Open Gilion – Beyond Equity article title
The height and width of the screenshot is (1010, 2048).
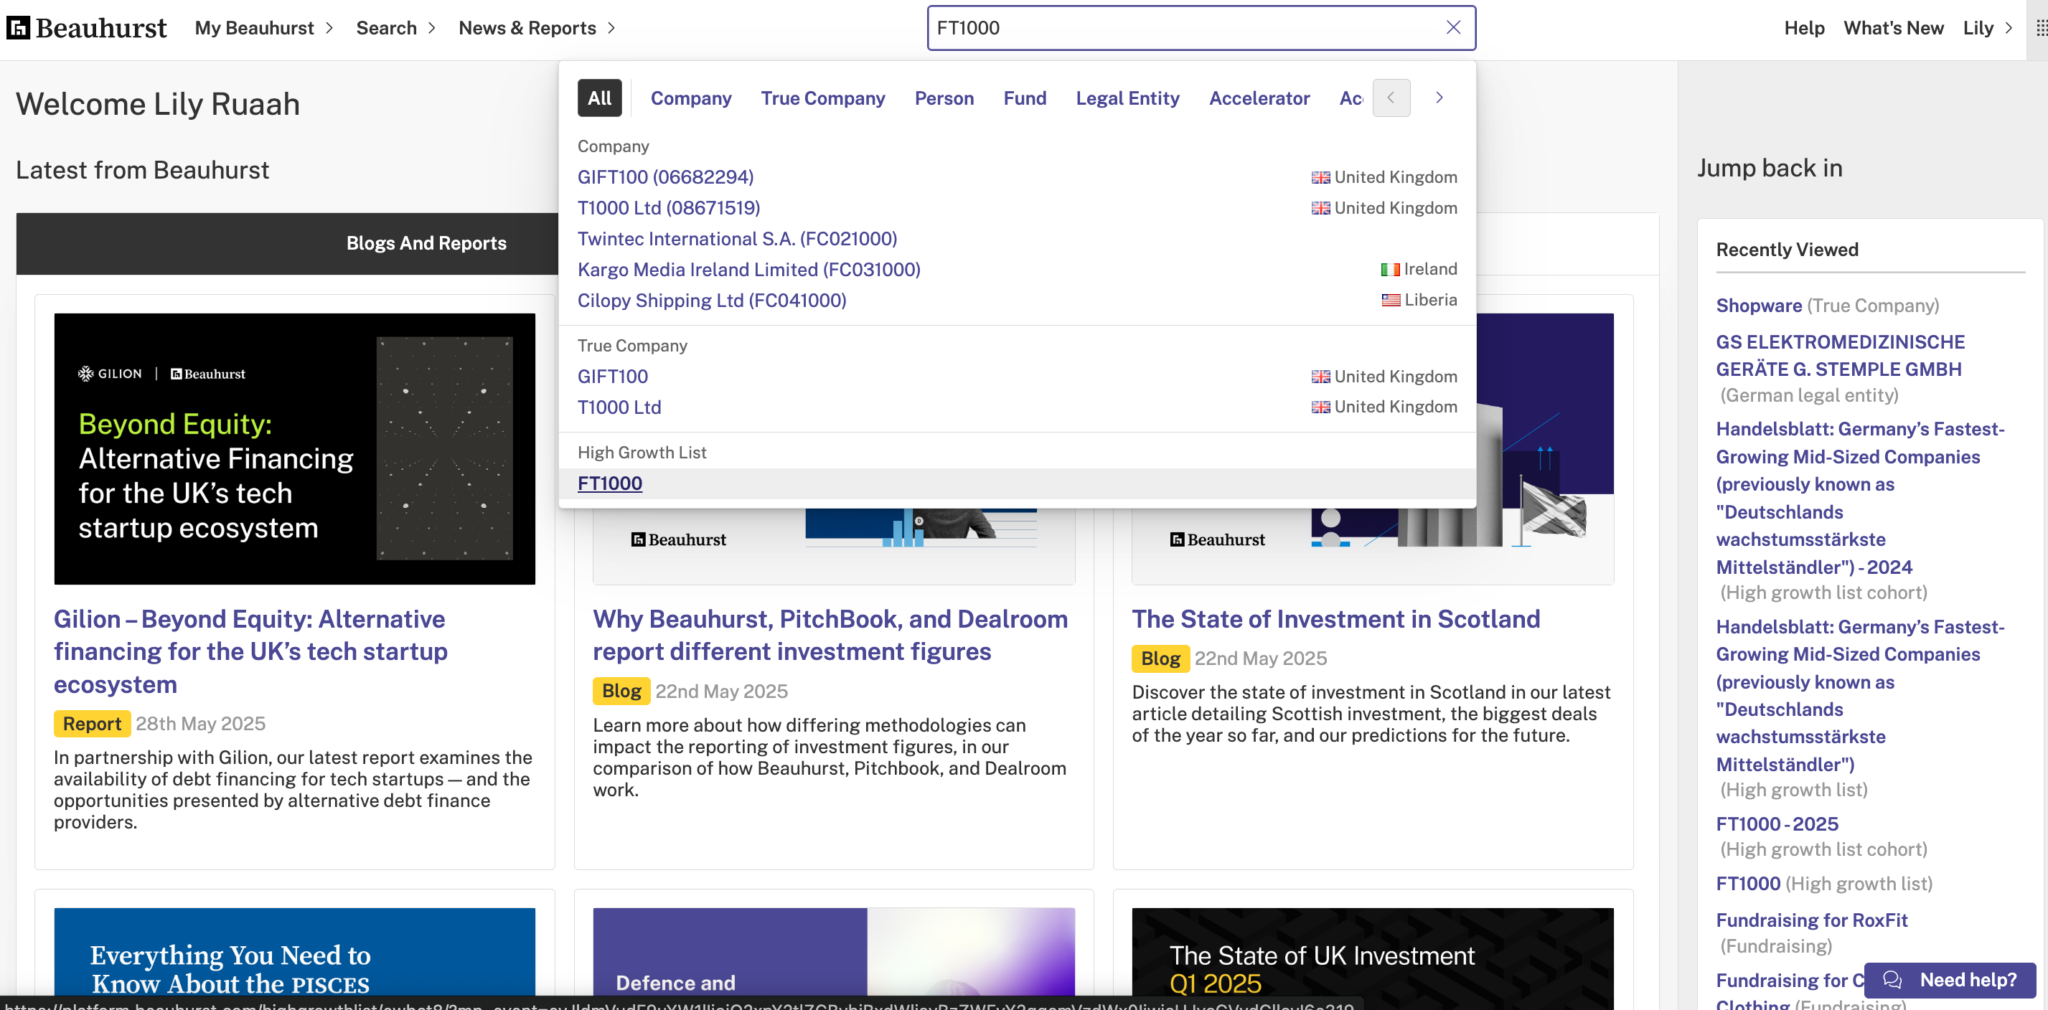pyautogui.click(x=251, y=652)
